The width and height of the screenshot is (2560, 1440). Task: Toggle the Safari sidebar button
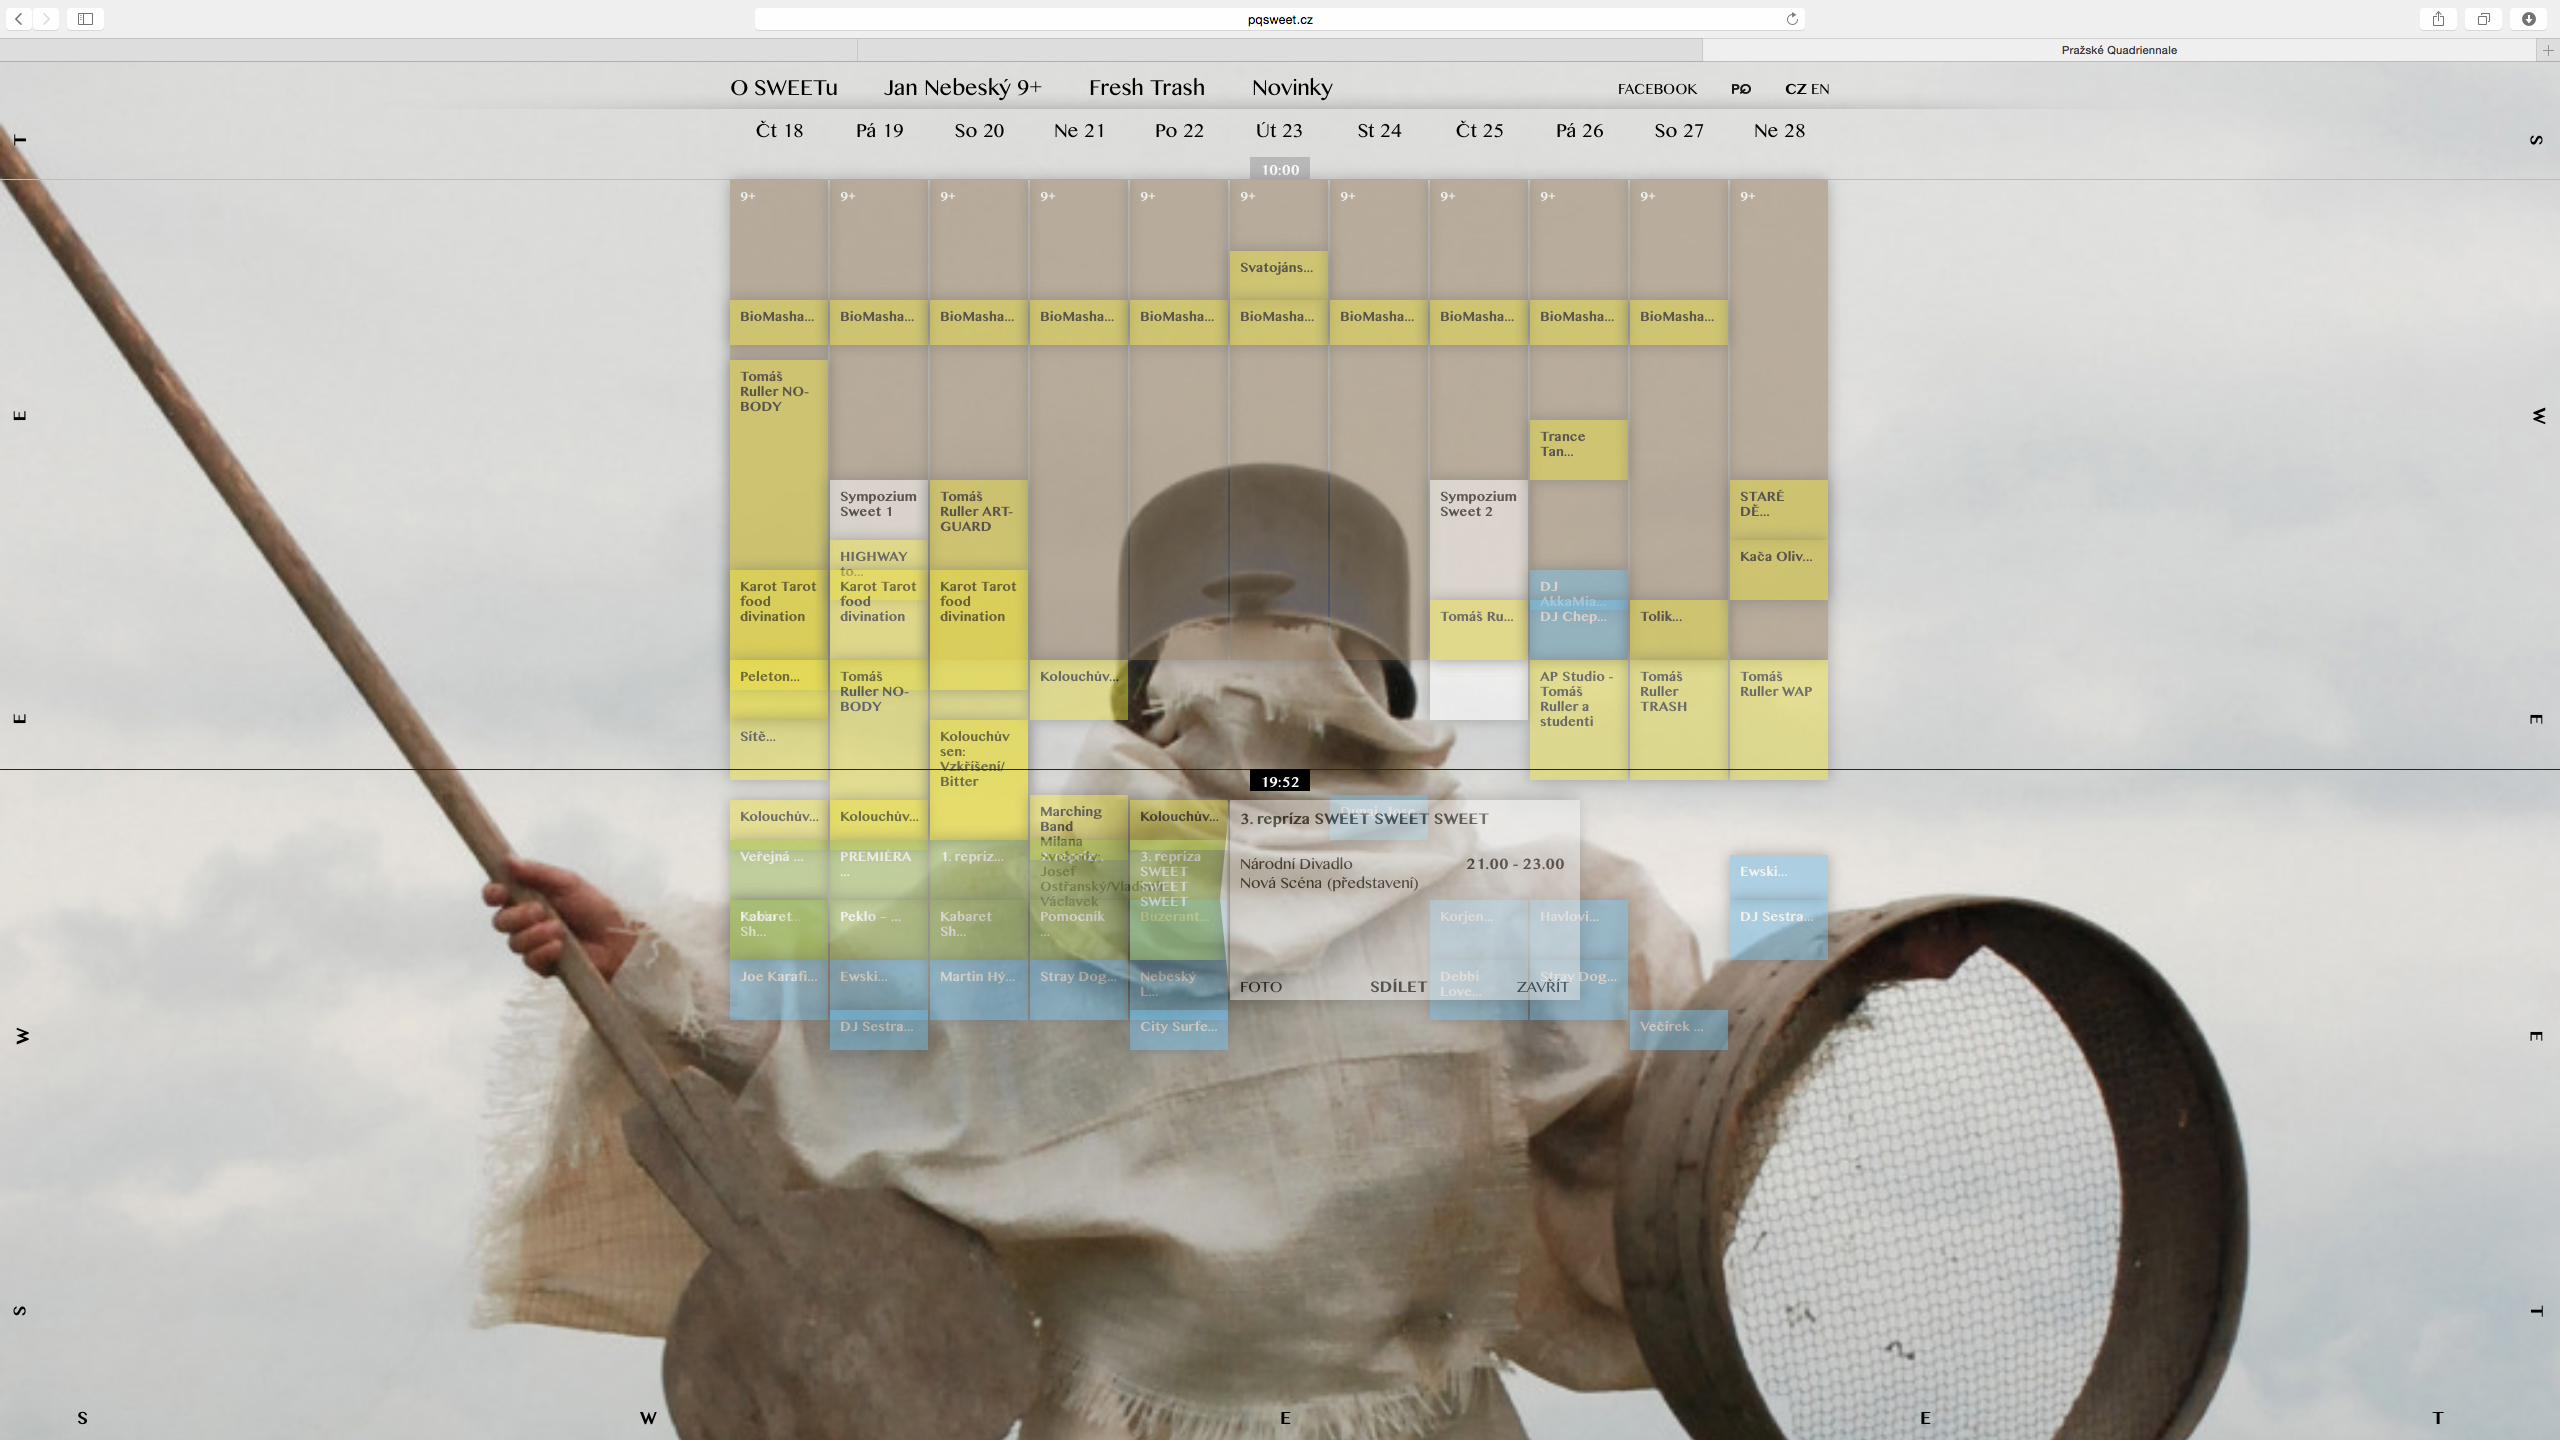[x=85, y=19]
